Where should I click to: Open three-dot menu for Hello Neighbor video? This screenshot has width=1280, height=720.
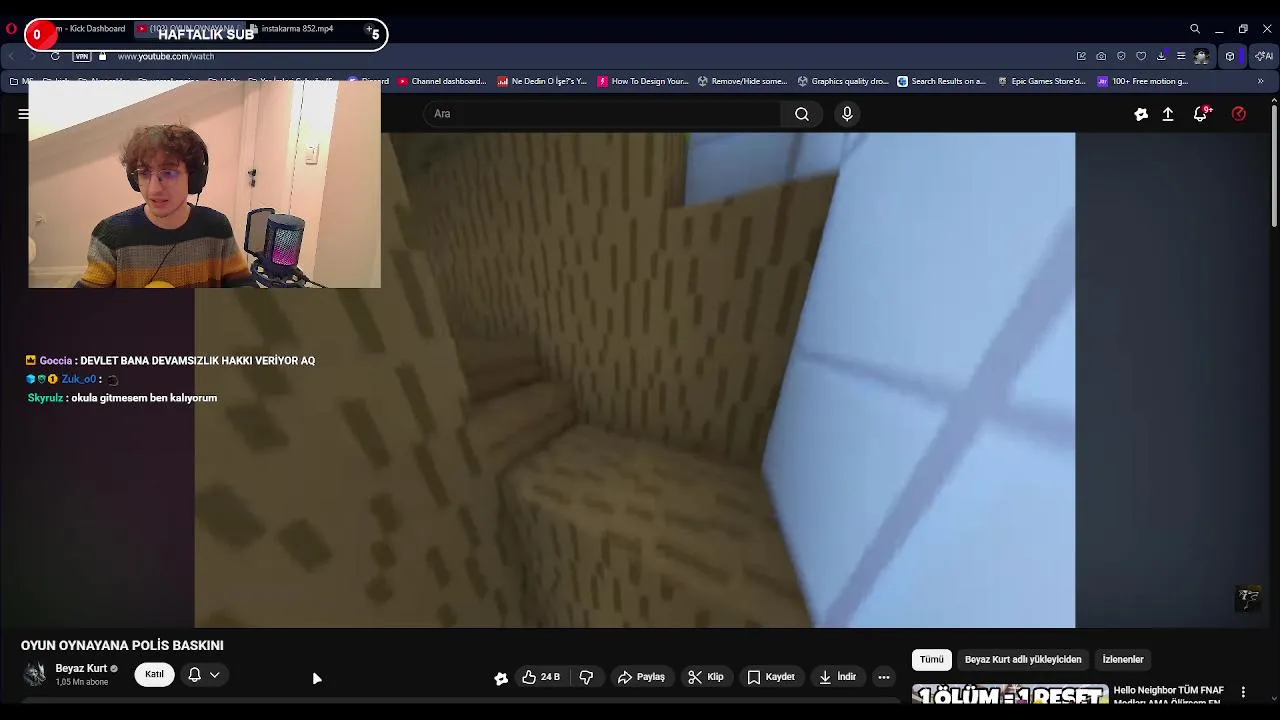[1243, 692]
